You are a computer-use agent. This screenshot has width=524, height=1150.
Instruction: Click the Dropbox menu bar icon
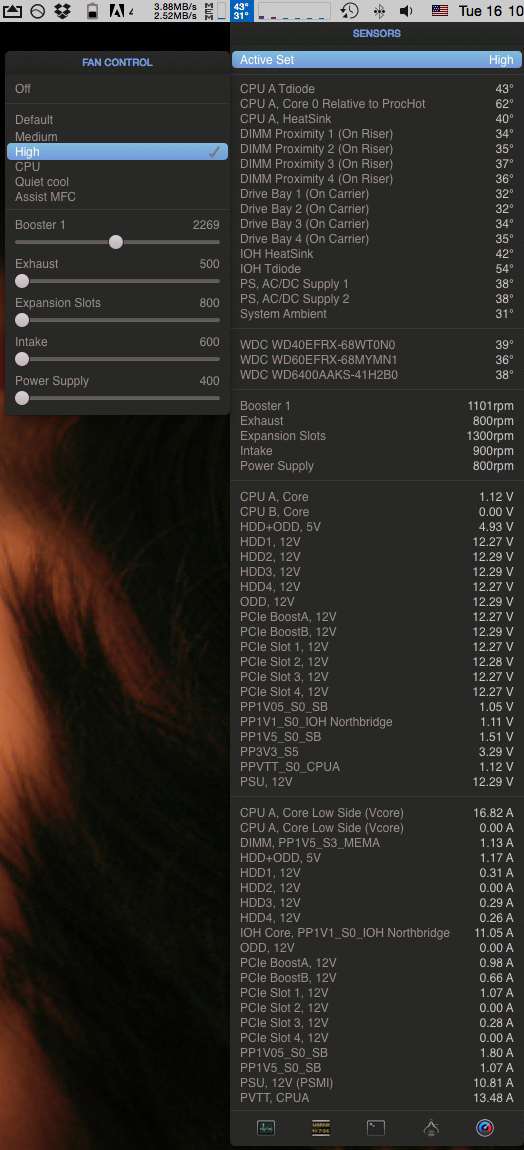63,10
